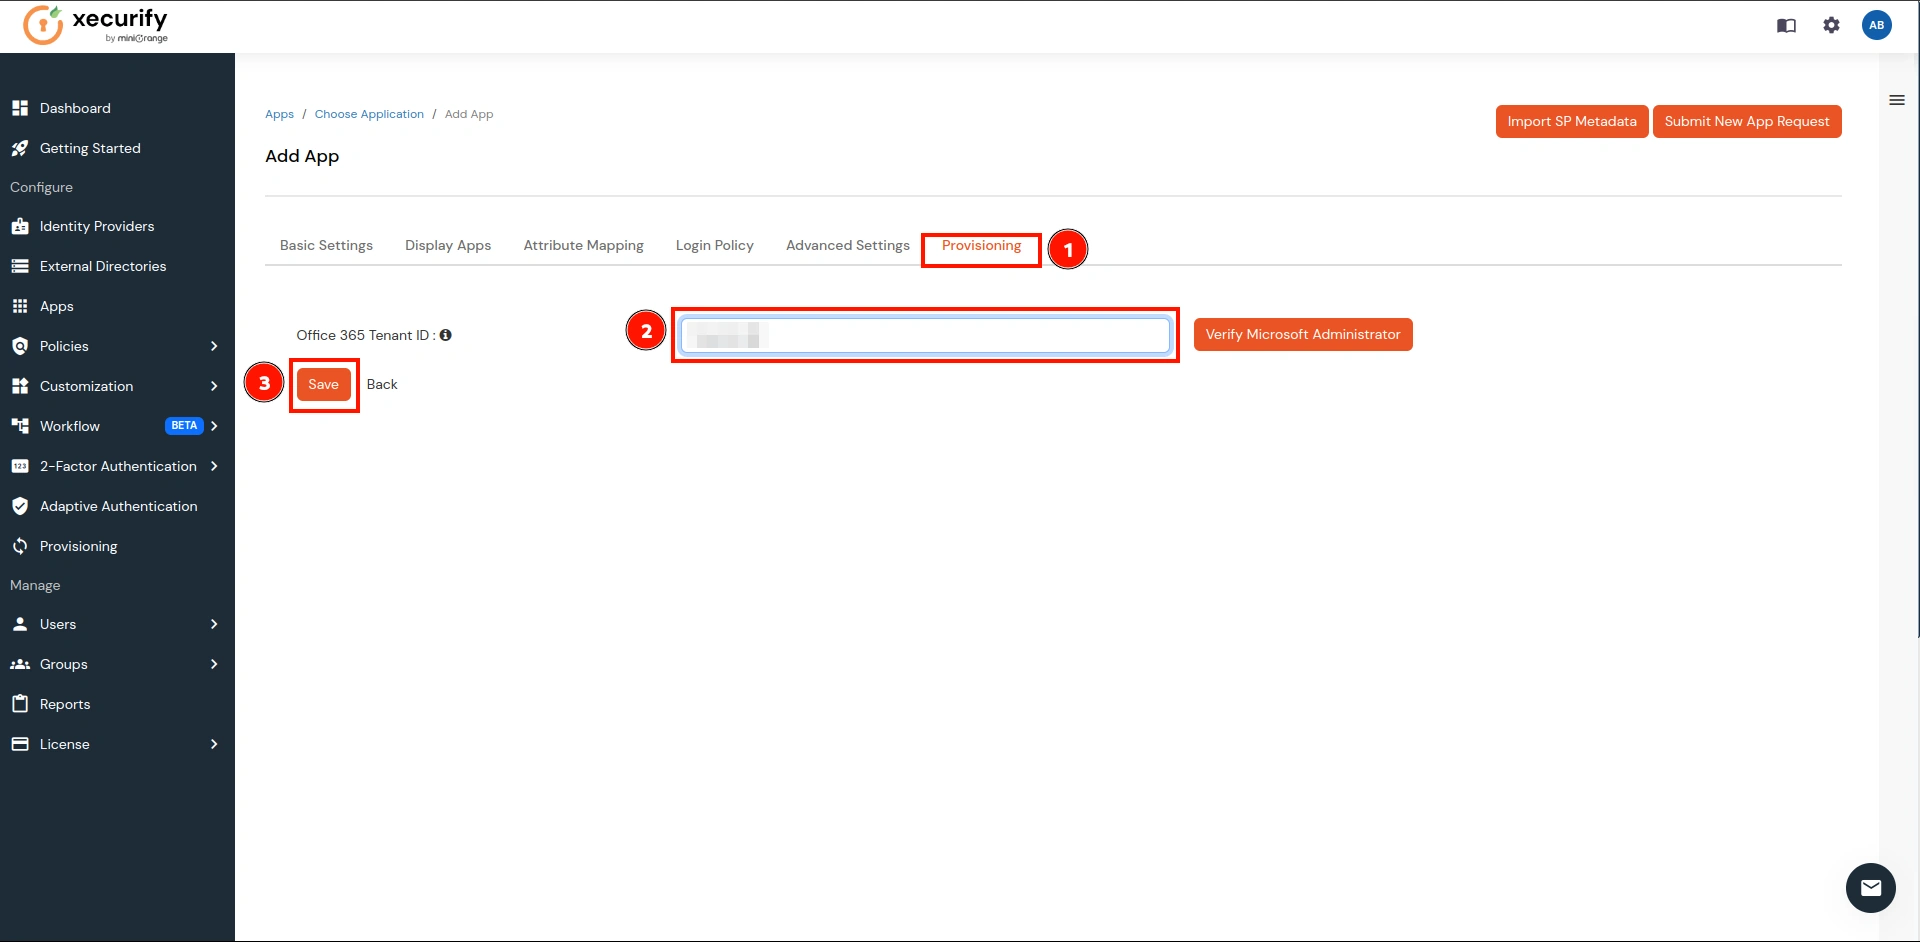Viewport: 1920px width, 942px height.
Task: Select the Getting Started rocket icon
Action: [20, 148]
